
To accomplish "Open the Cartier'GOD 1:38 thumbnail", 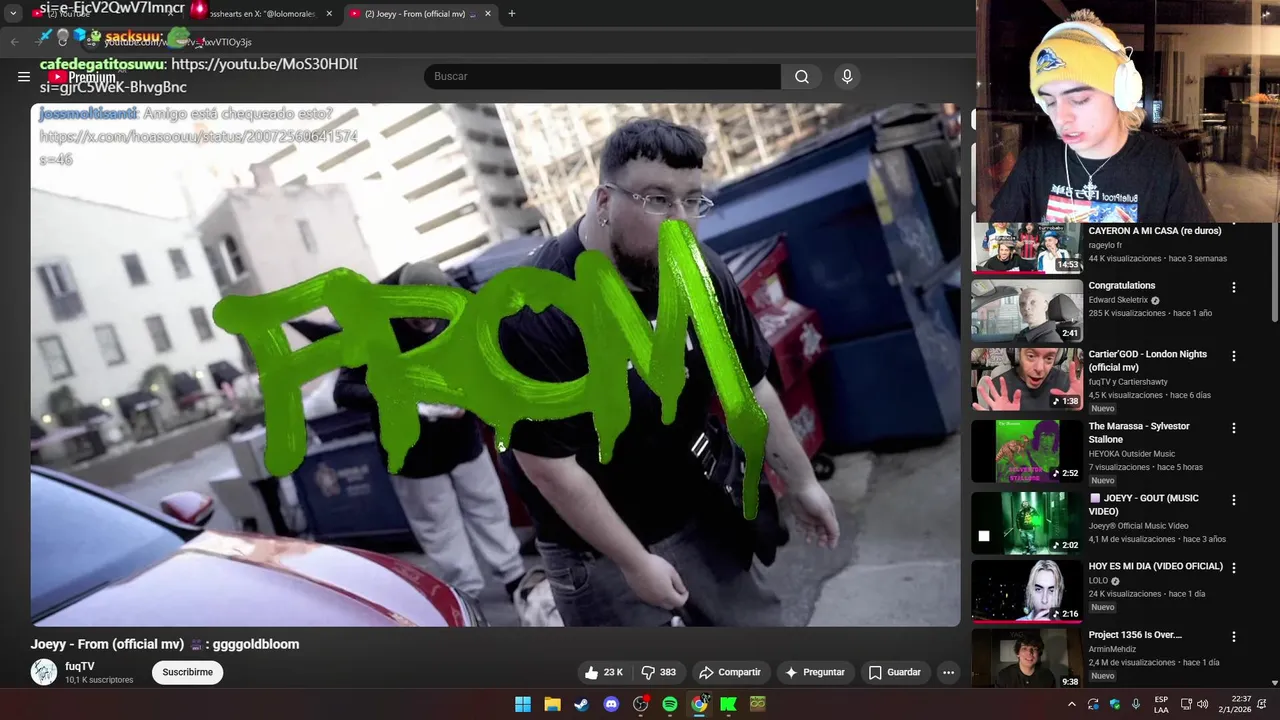I will pos(1027,379).
